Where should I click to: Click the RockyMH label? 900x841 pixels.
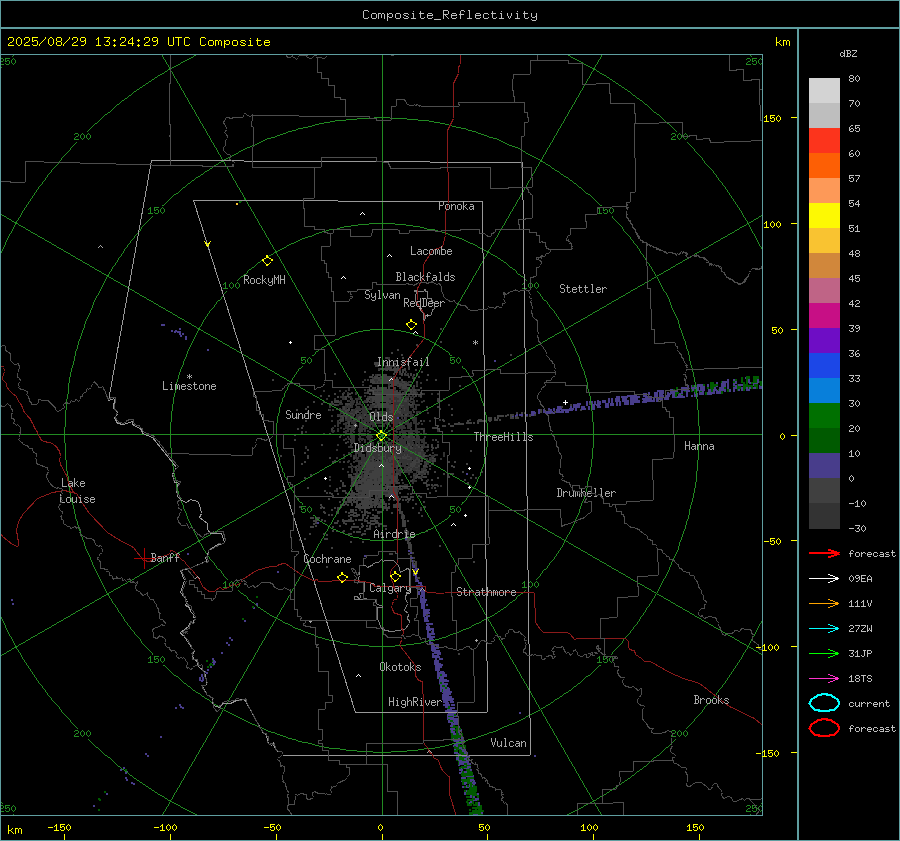pos(264,280)
